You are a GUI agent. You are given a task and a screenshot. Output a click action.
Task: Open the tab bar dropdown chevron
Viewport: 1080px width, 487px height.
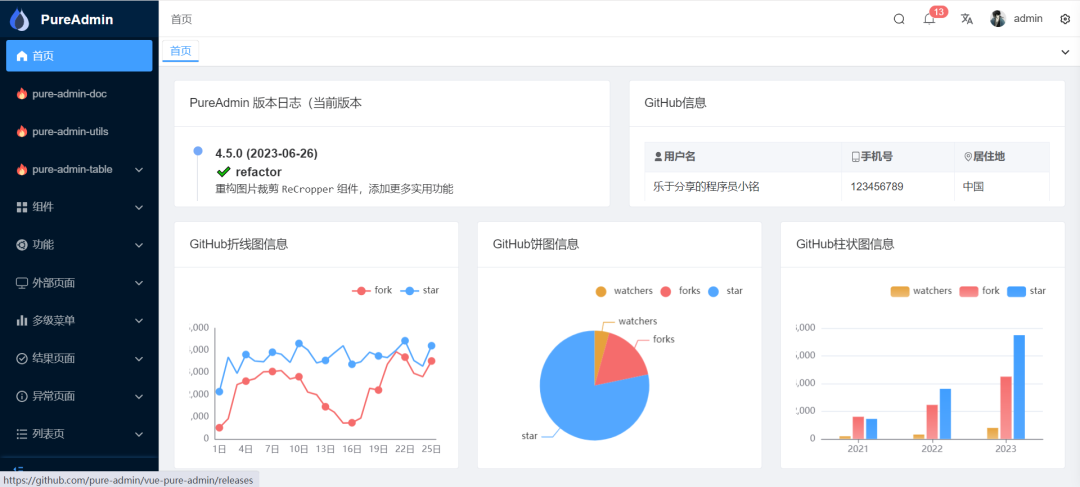point(1065,52)
